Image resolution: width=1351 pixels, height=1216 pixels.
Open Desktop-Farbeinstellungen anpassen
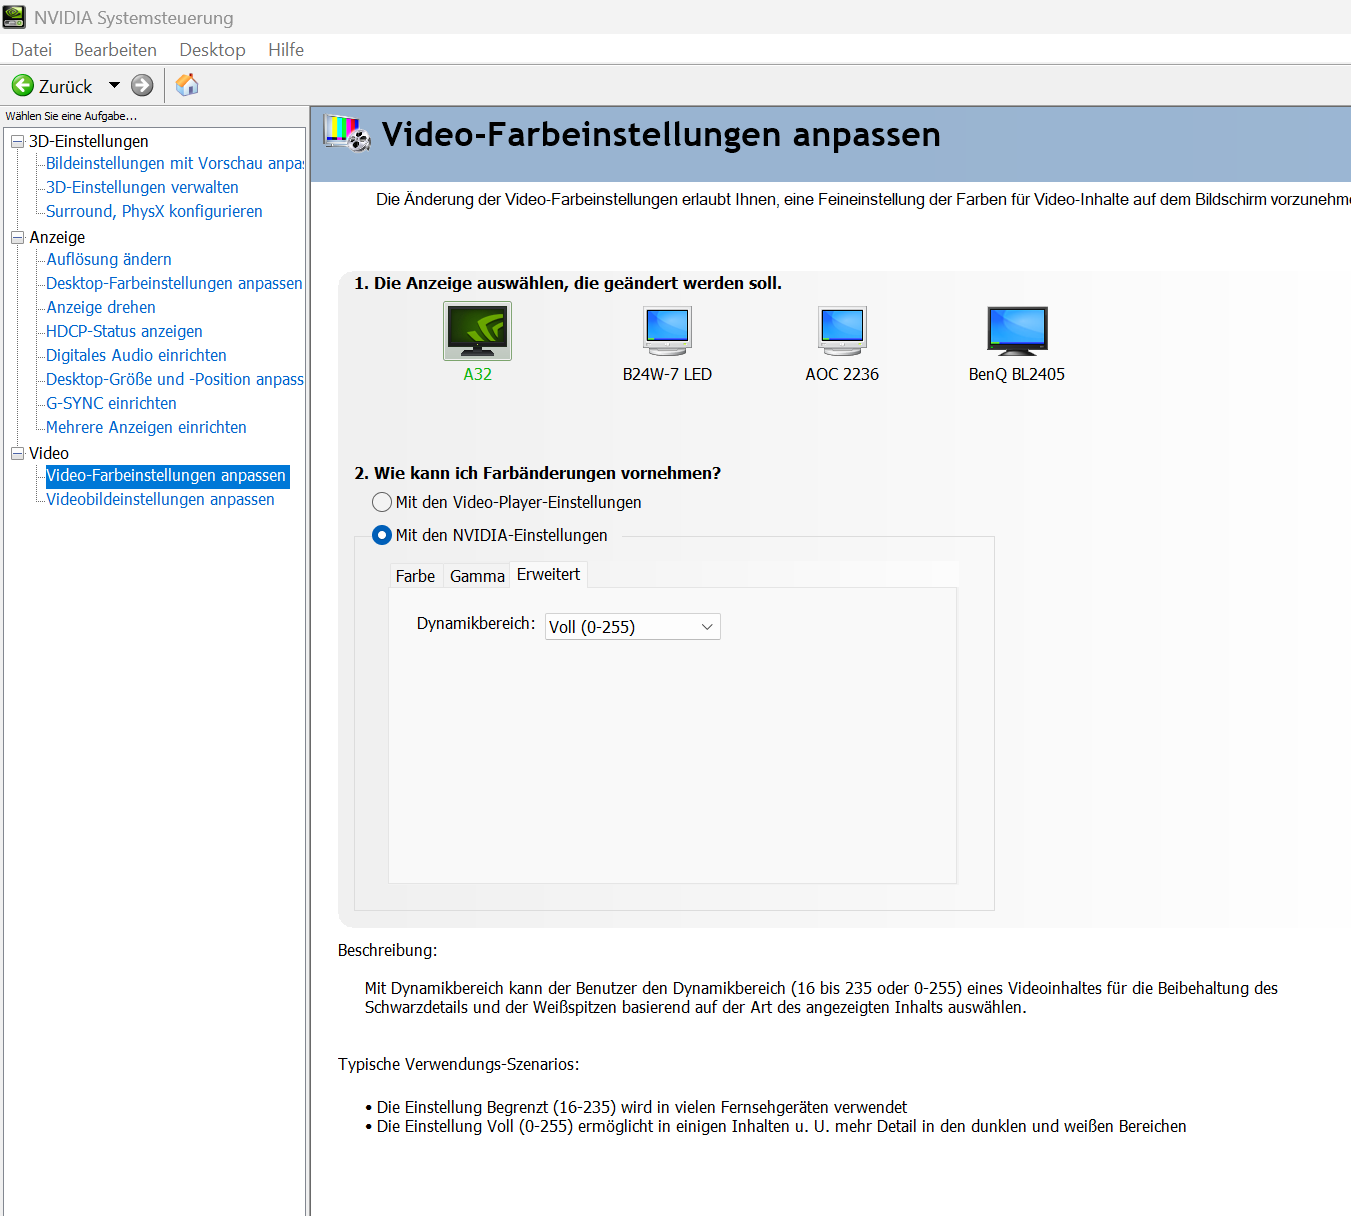[x=174, y=283]
